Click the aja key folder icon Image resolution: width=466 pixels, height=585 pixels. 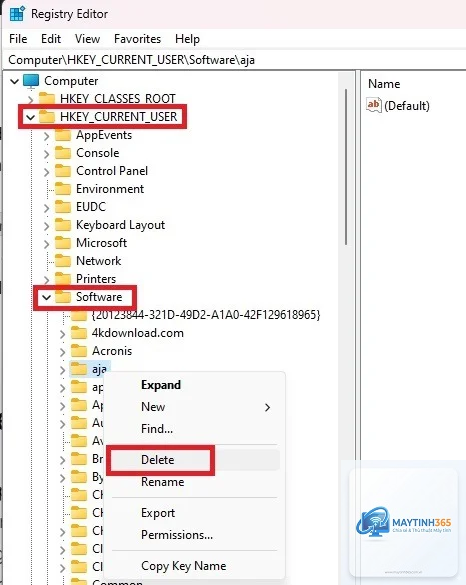pos(79,369)
